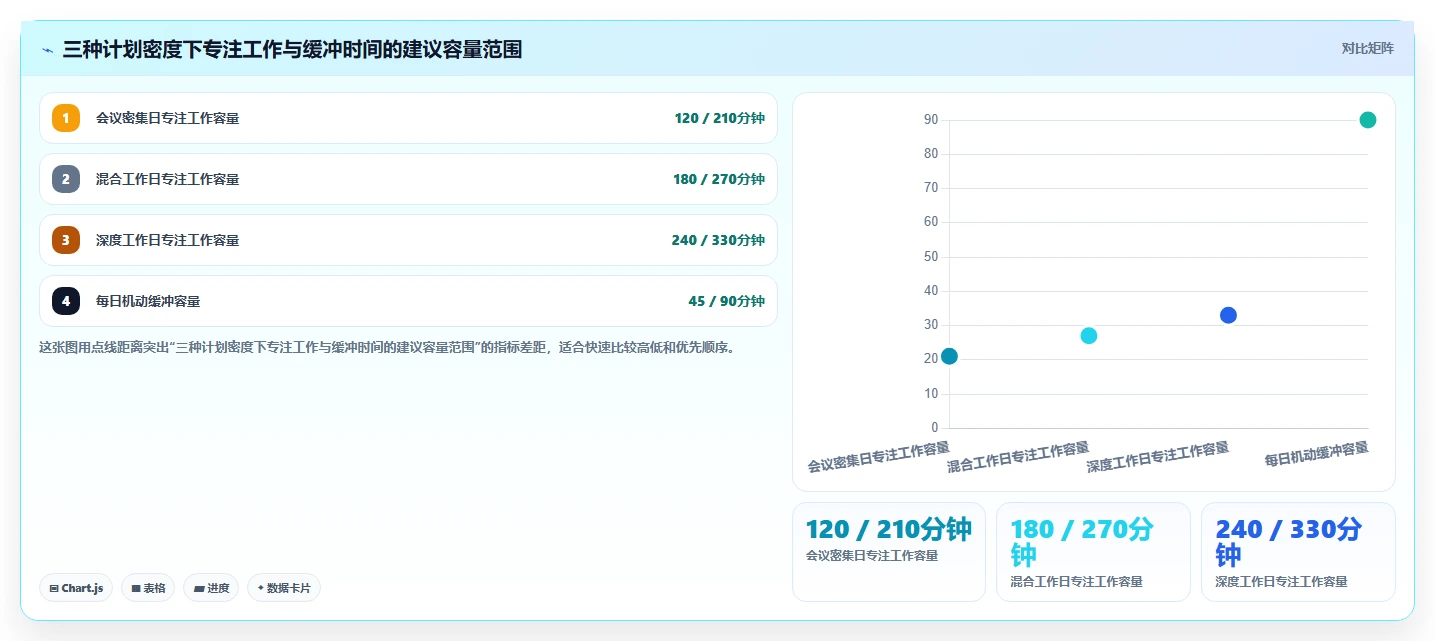
Task: Click the teal chart point at 21
Action: tap(949, 356)
